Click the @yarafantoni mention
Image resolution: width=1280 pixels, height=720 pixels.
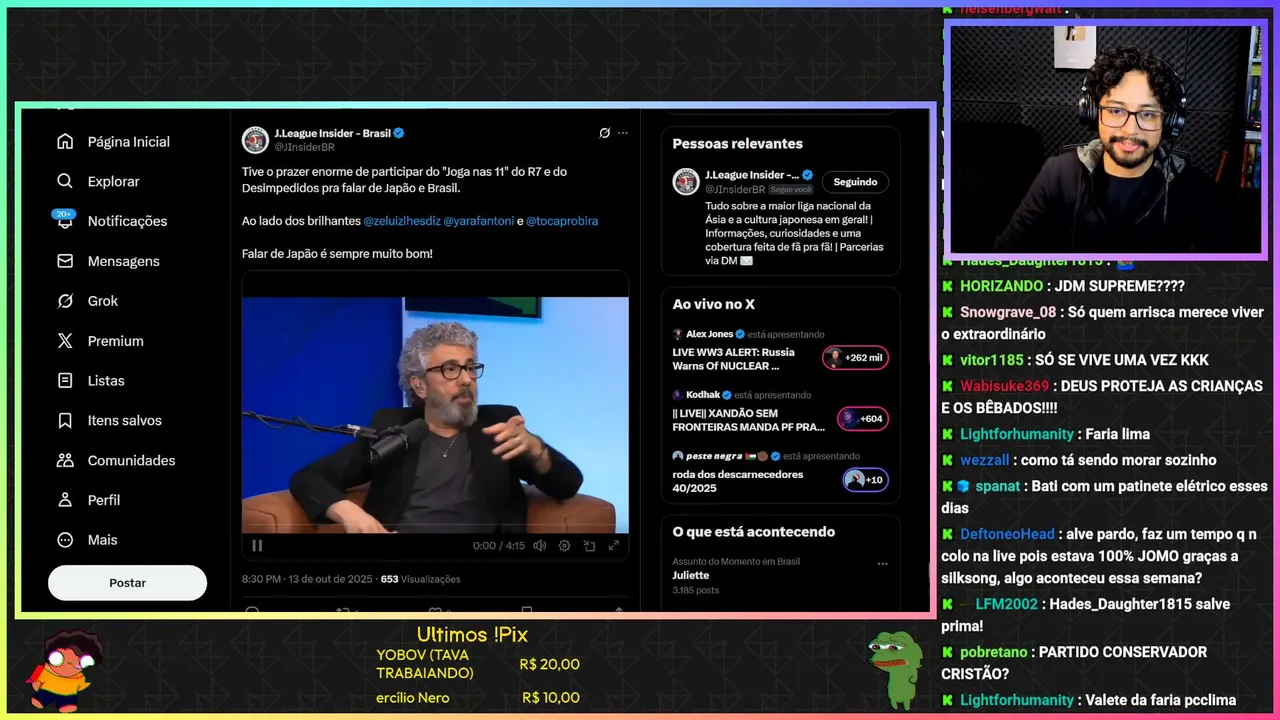479,221
